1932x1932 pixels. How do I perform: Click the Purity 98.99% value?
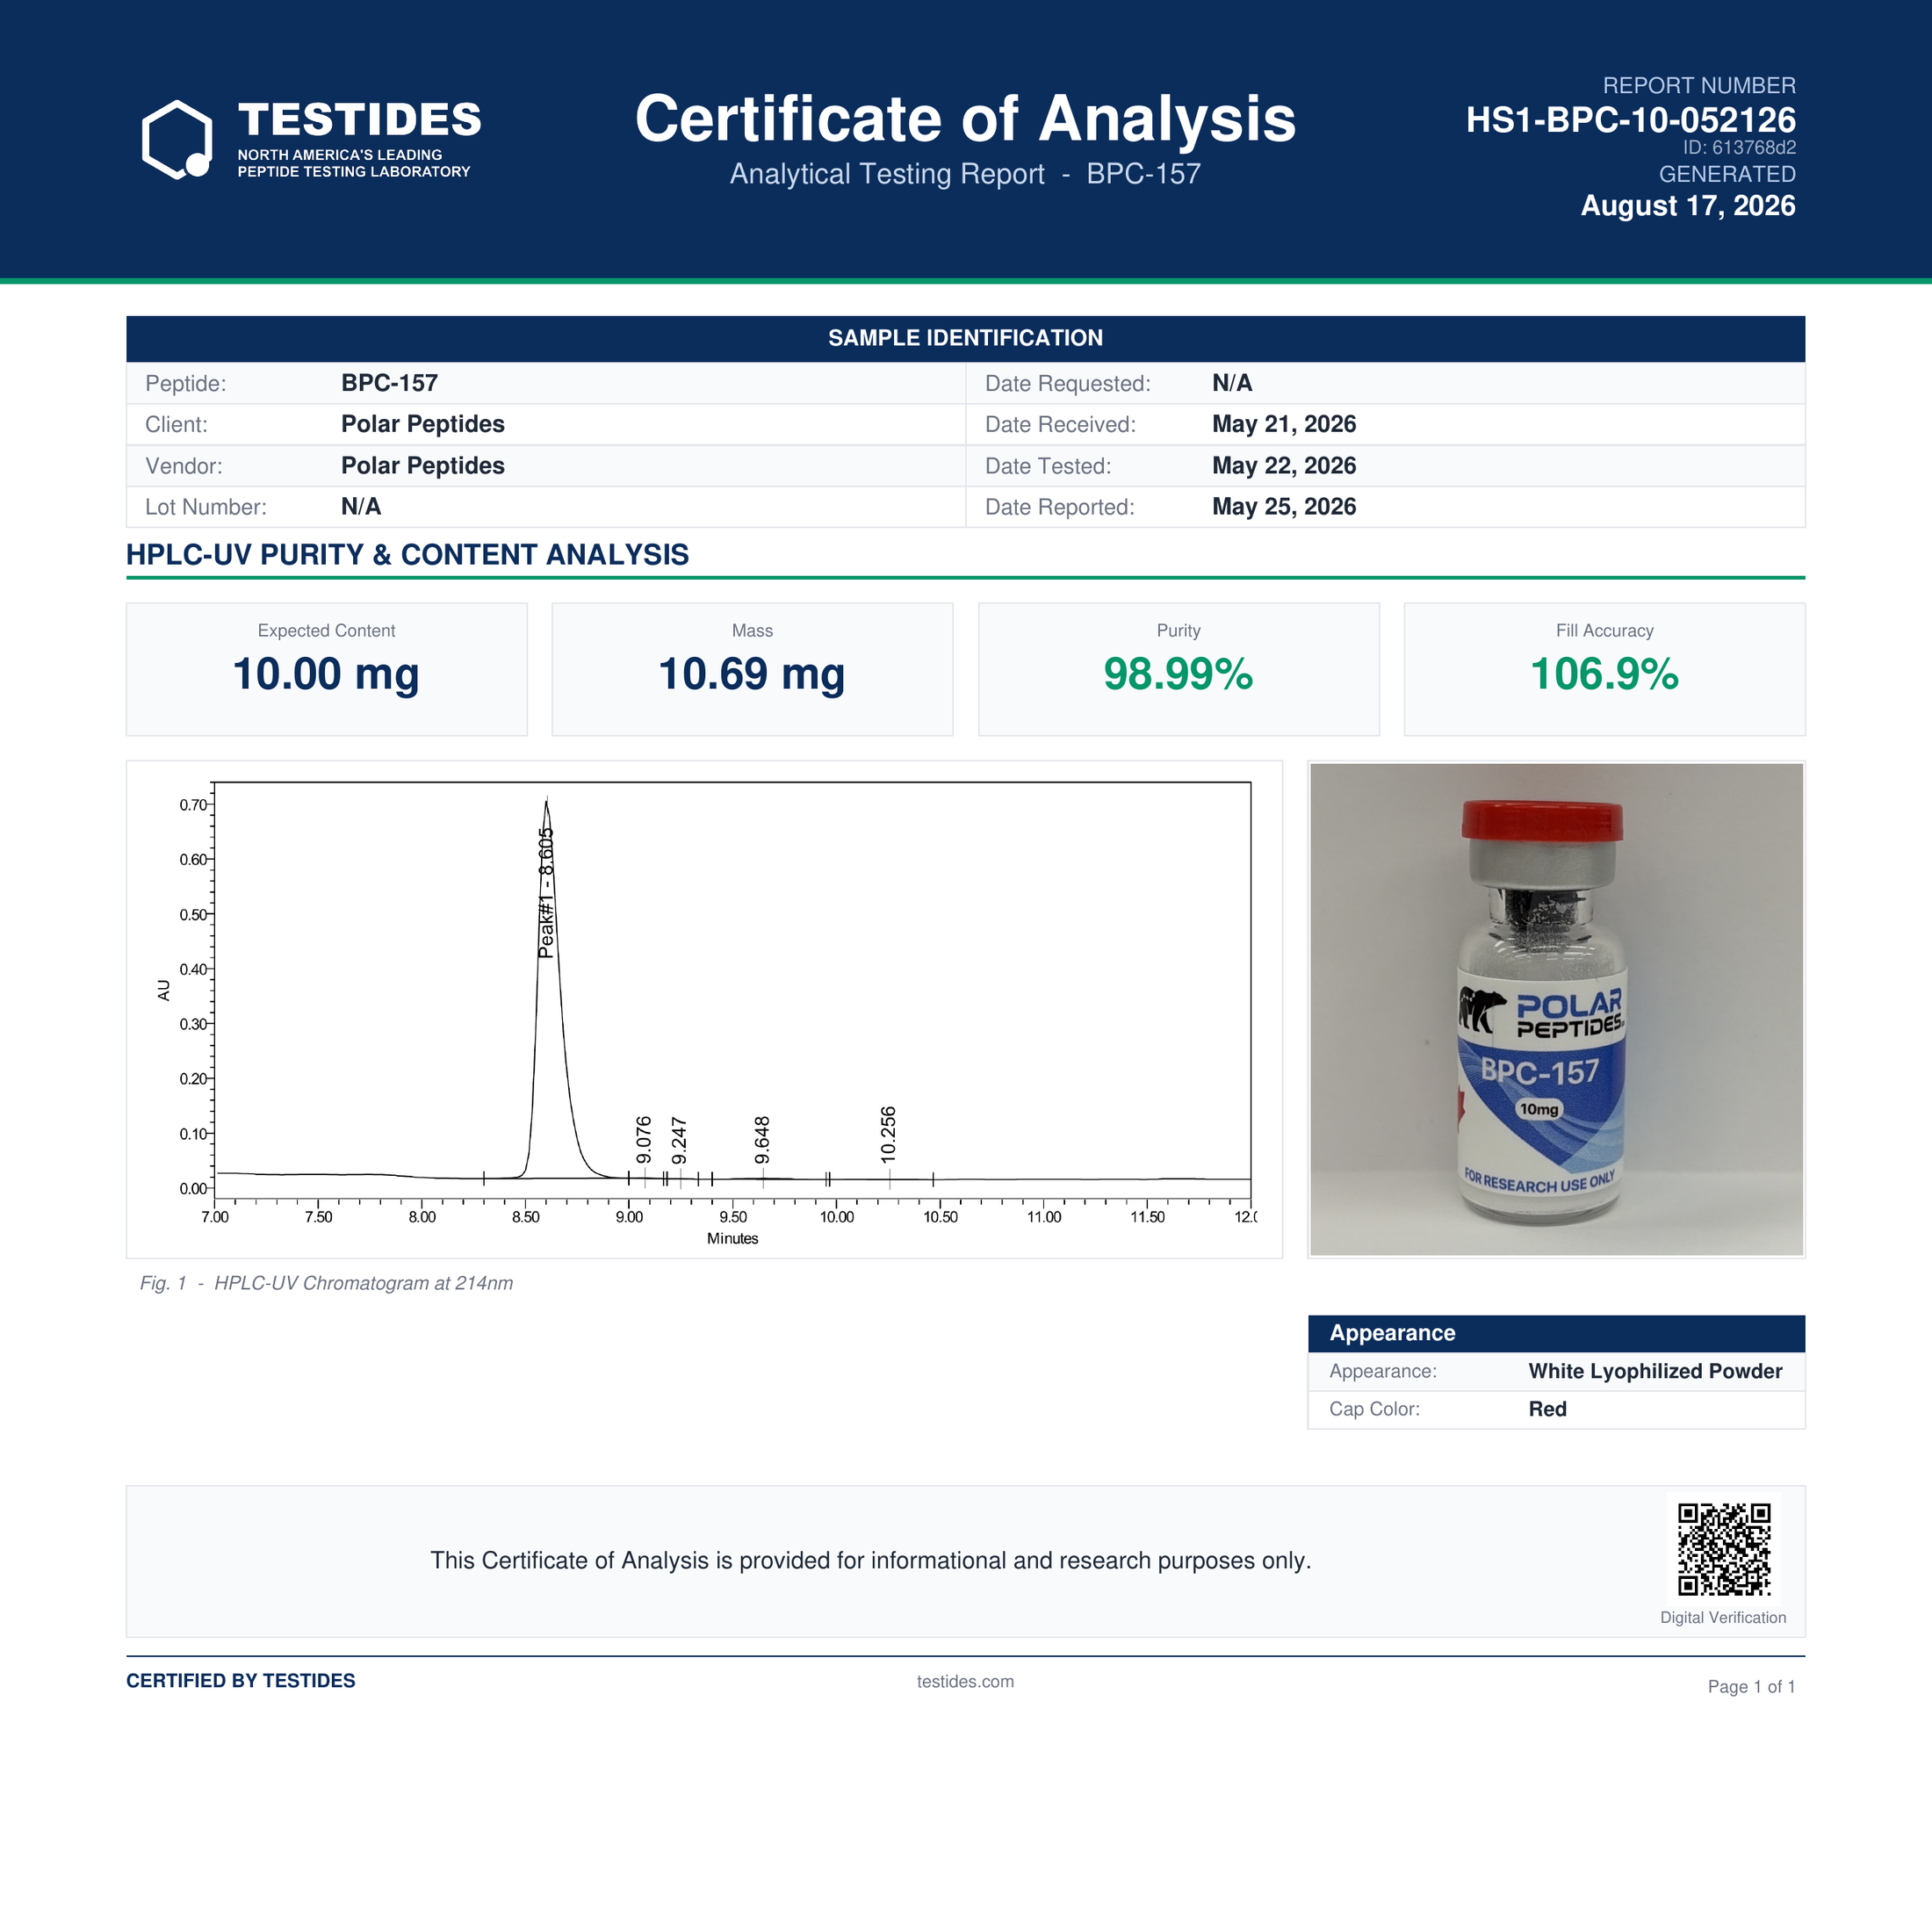(1178, 674)
